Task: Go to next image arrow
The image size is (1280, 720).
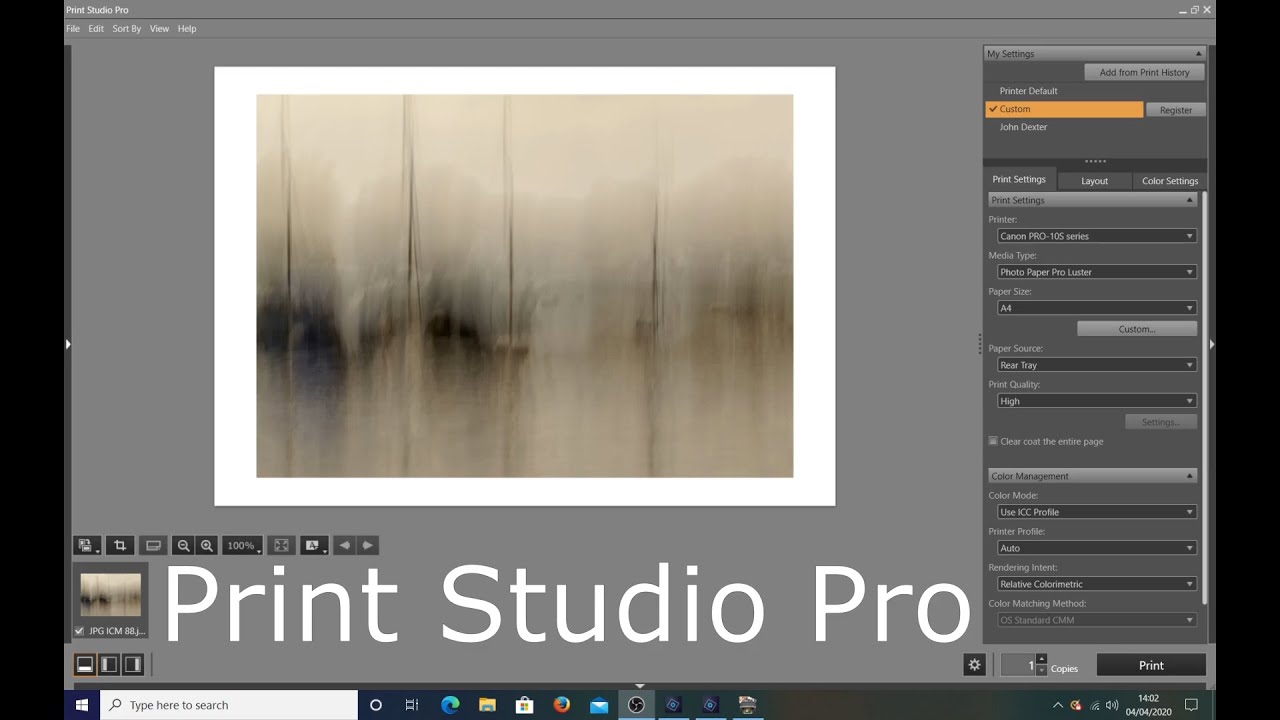Action: 367,545
